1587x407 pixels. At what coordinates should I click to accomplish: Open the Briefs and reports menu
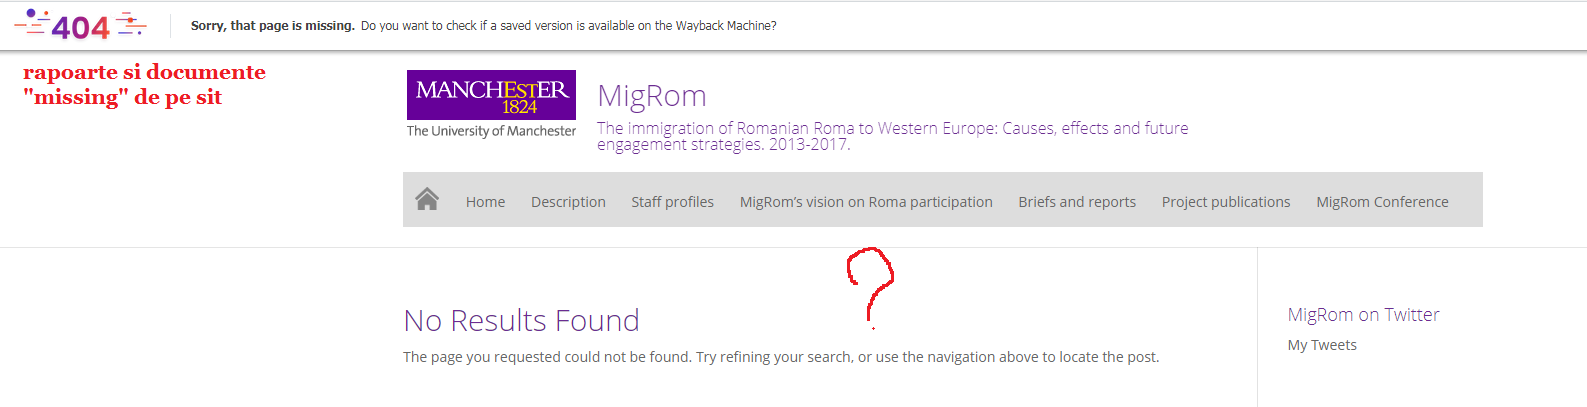coord(1077,202)
